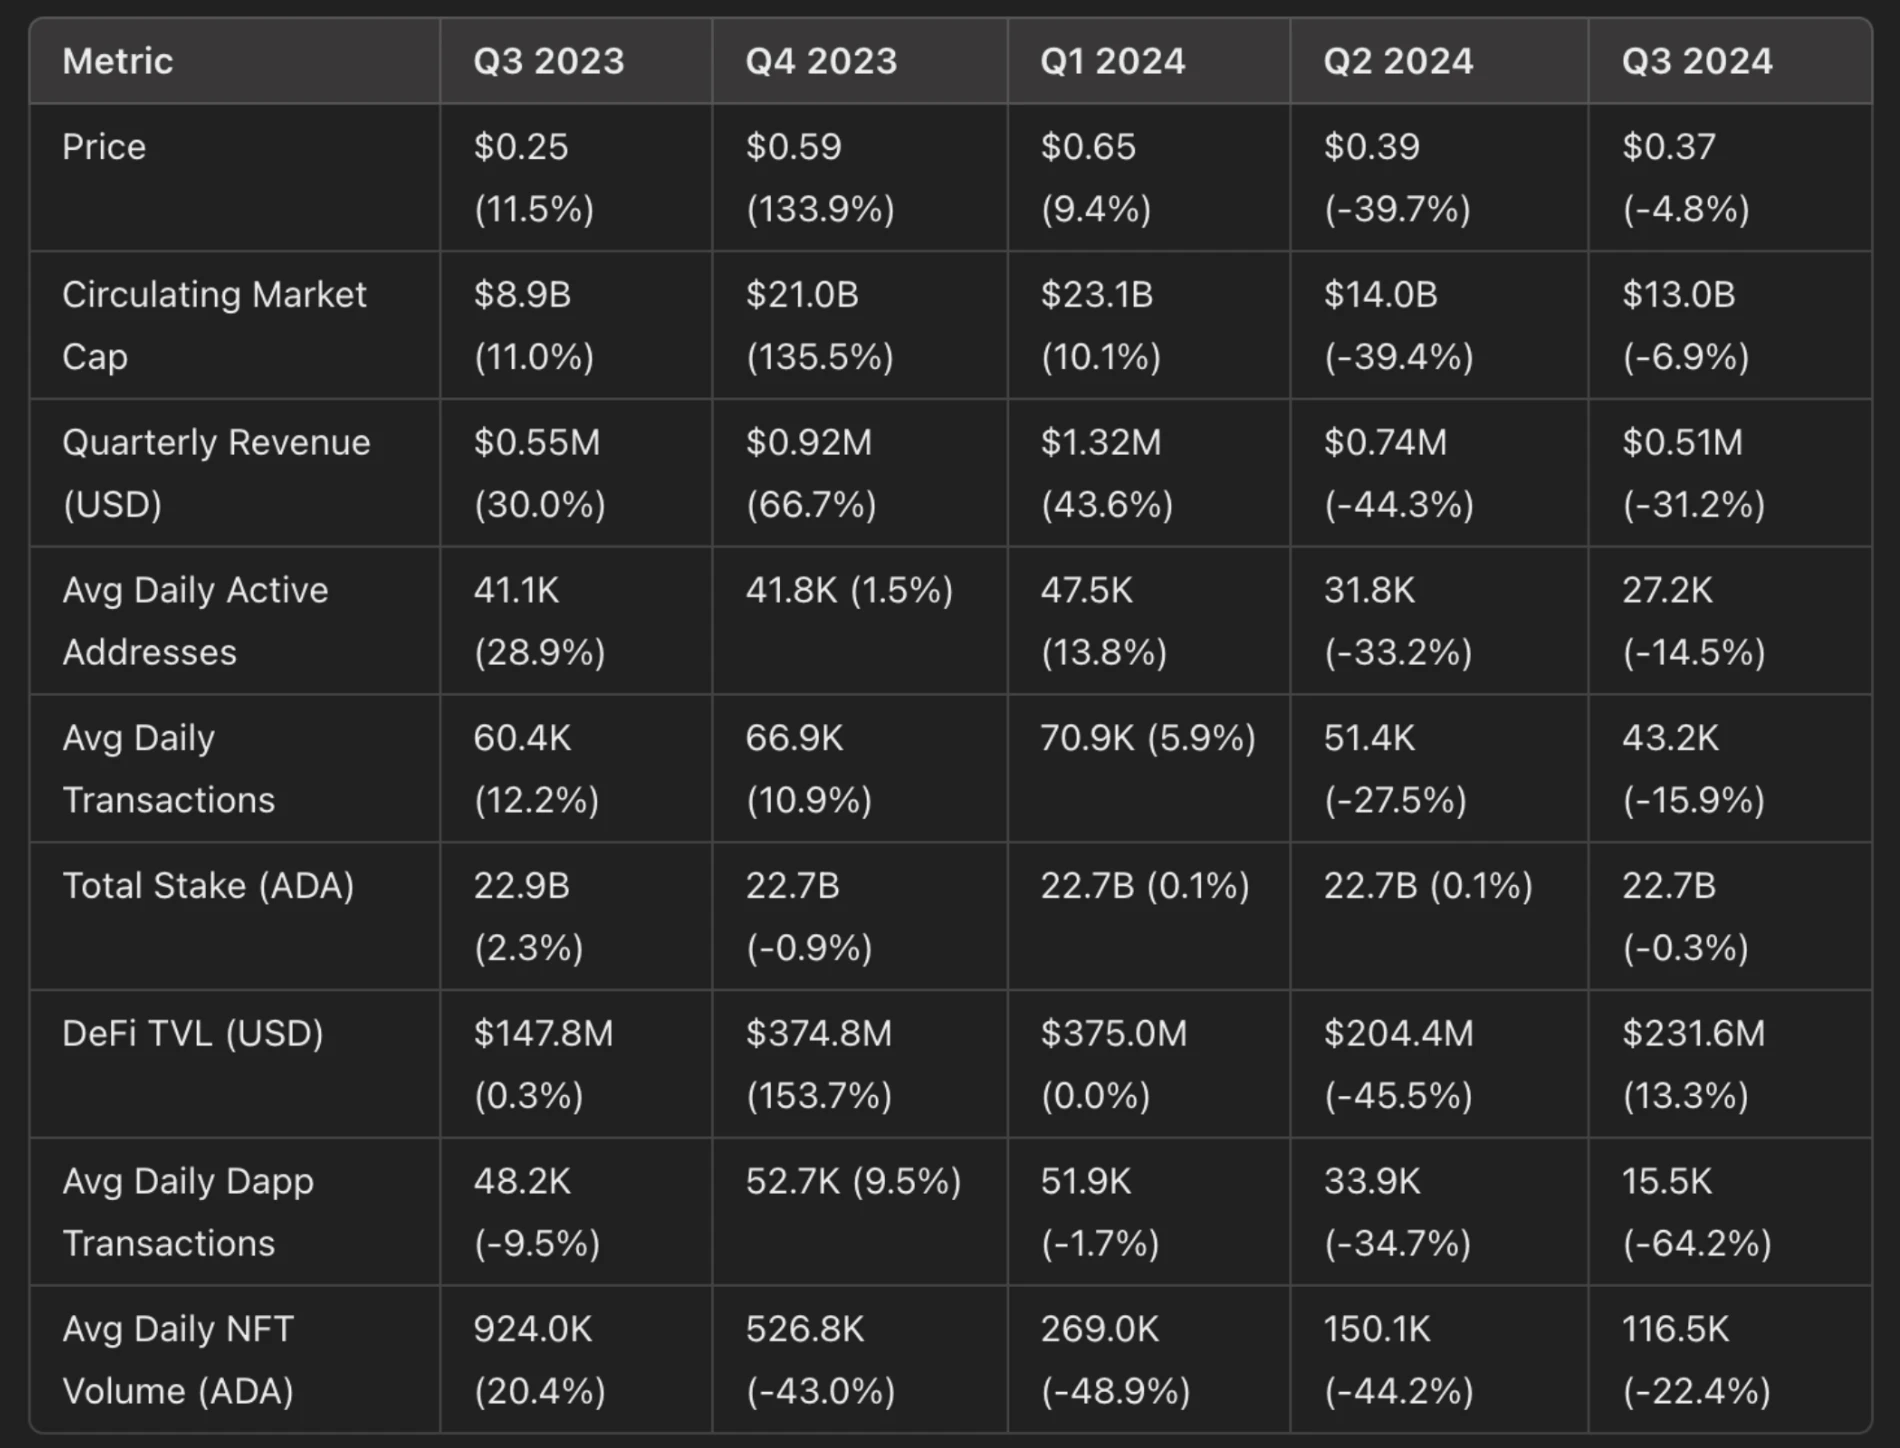Select the Circulating Market Cap row label
This screenshot has height=1448, width=1900.
click(214, 325)
